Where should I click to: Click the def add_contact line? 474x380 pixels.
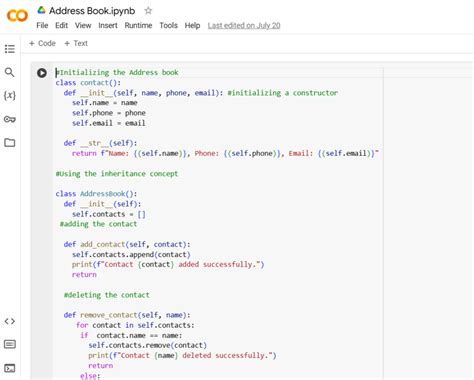point(127,244)
